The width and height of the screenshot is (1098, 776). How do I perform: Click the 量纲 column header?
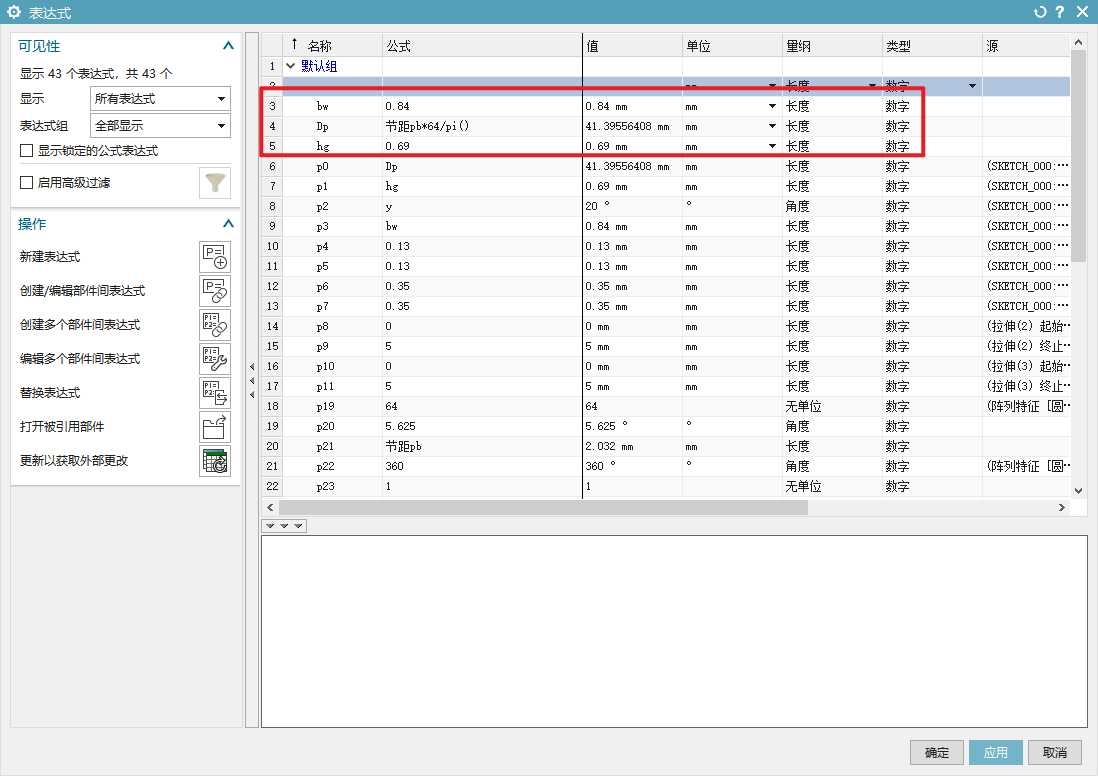(832, 46)
